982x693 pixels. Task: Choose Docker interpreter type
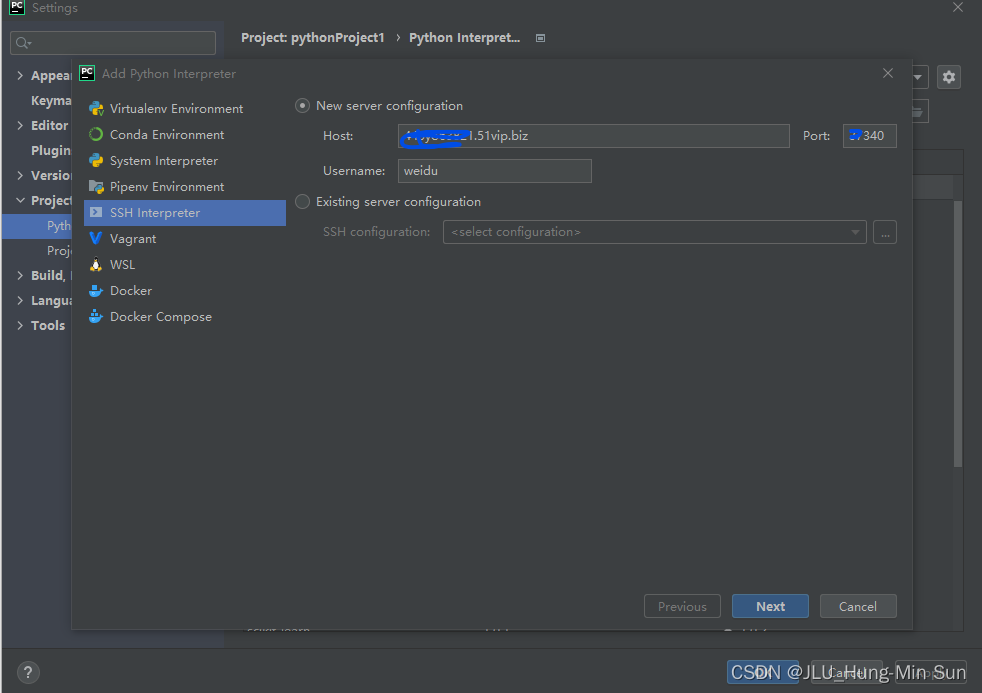[185, 290]
